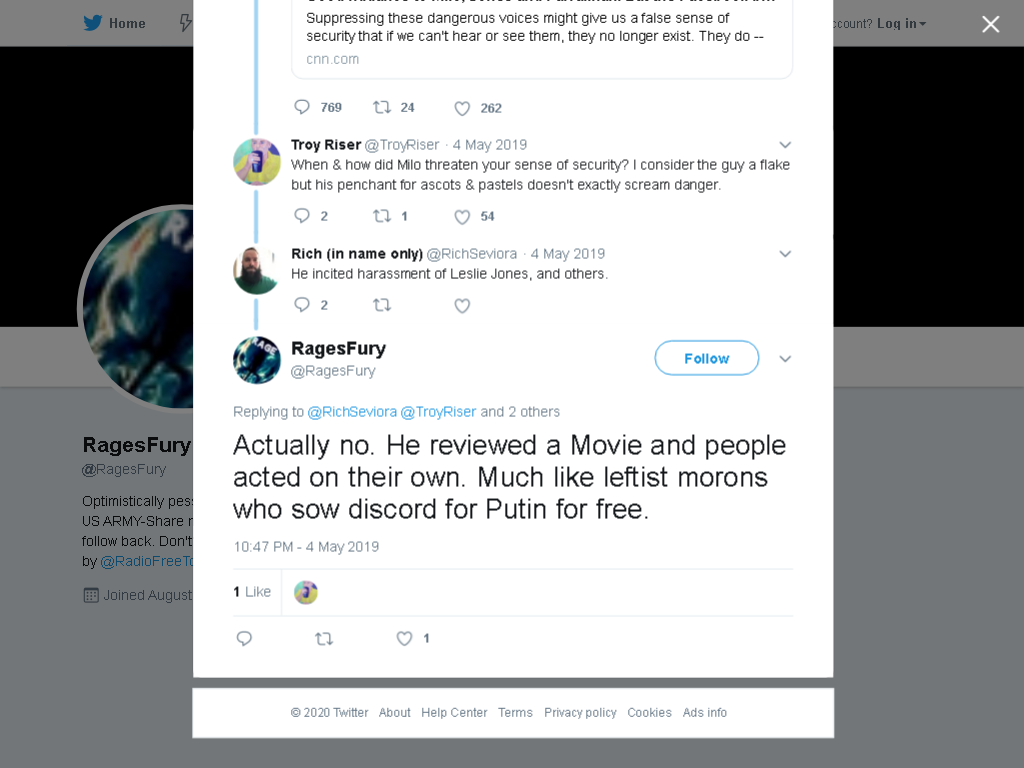
Task: Reply to the RagesFury main tweet
Action: pos(244,639)
